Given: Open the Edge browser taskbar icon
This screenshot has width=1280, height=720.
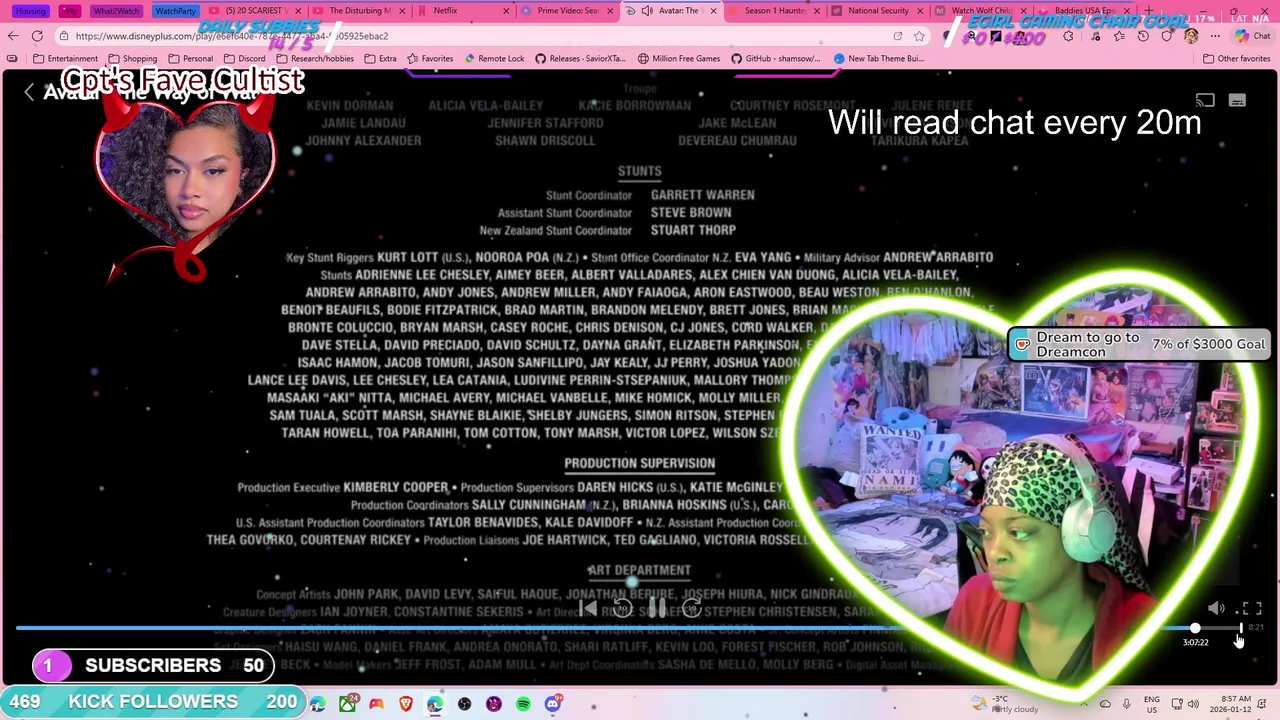Looking at the screenshot, I should [435, 705].
